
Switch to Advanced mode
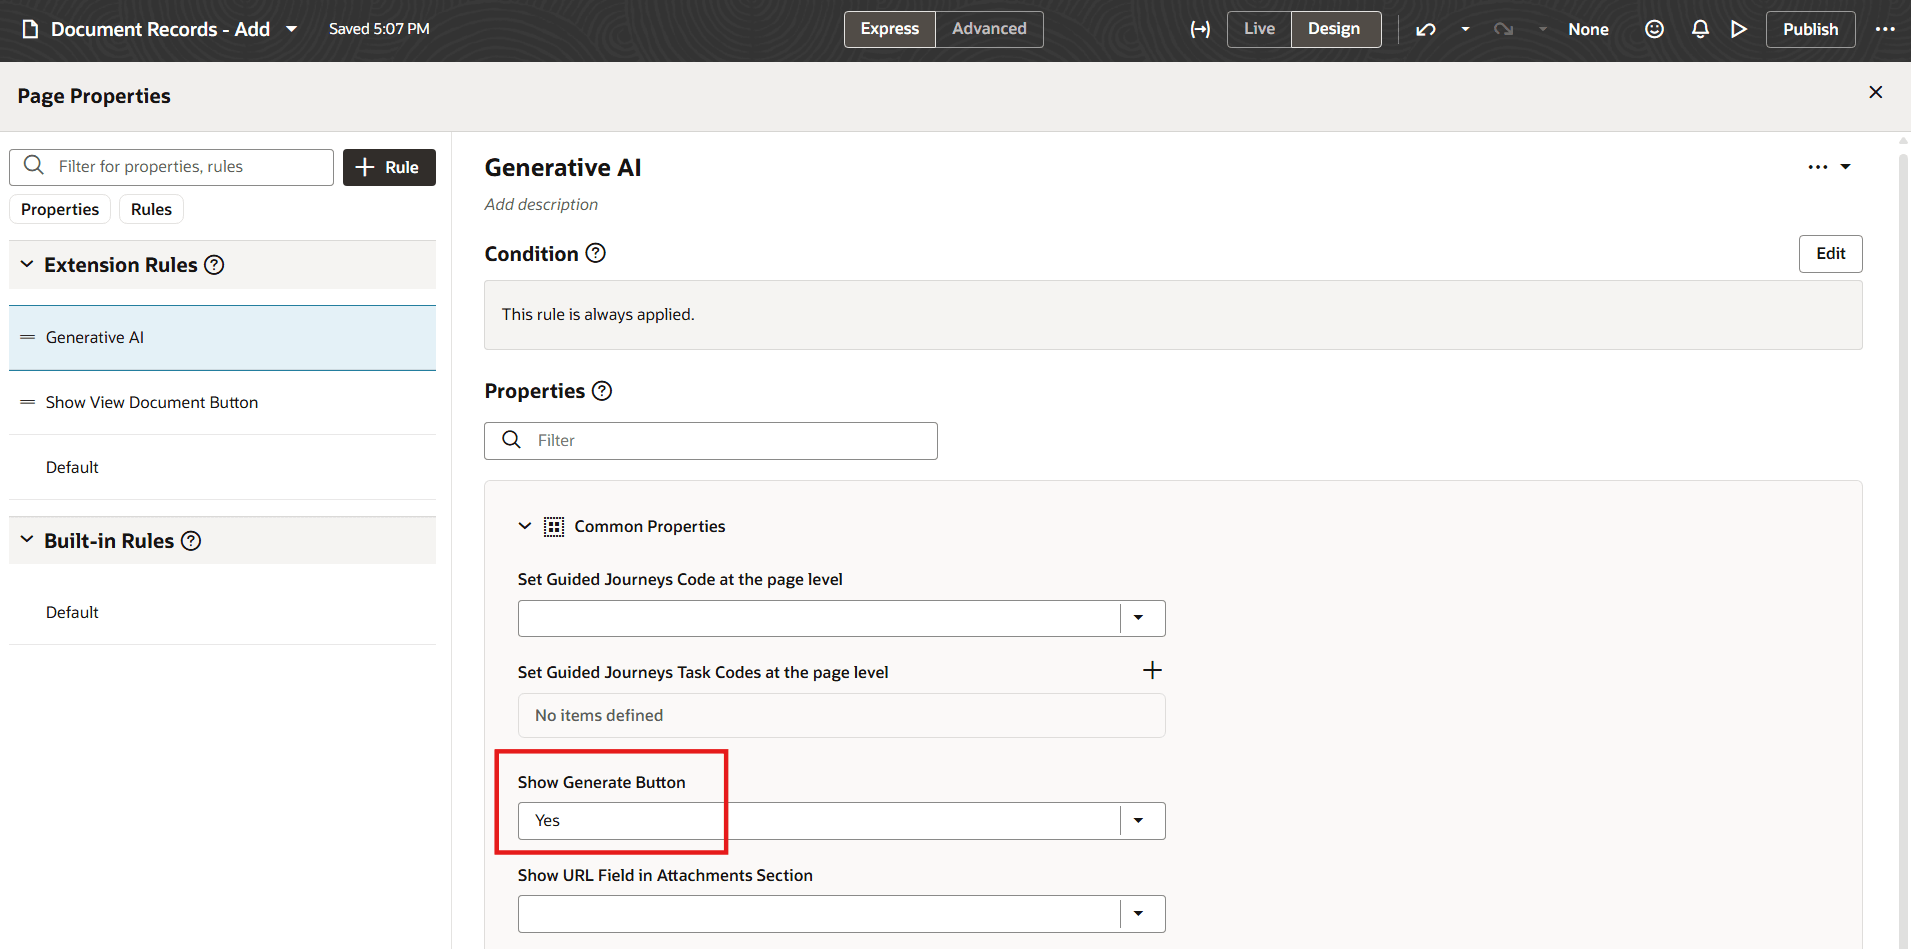(989, 29)
